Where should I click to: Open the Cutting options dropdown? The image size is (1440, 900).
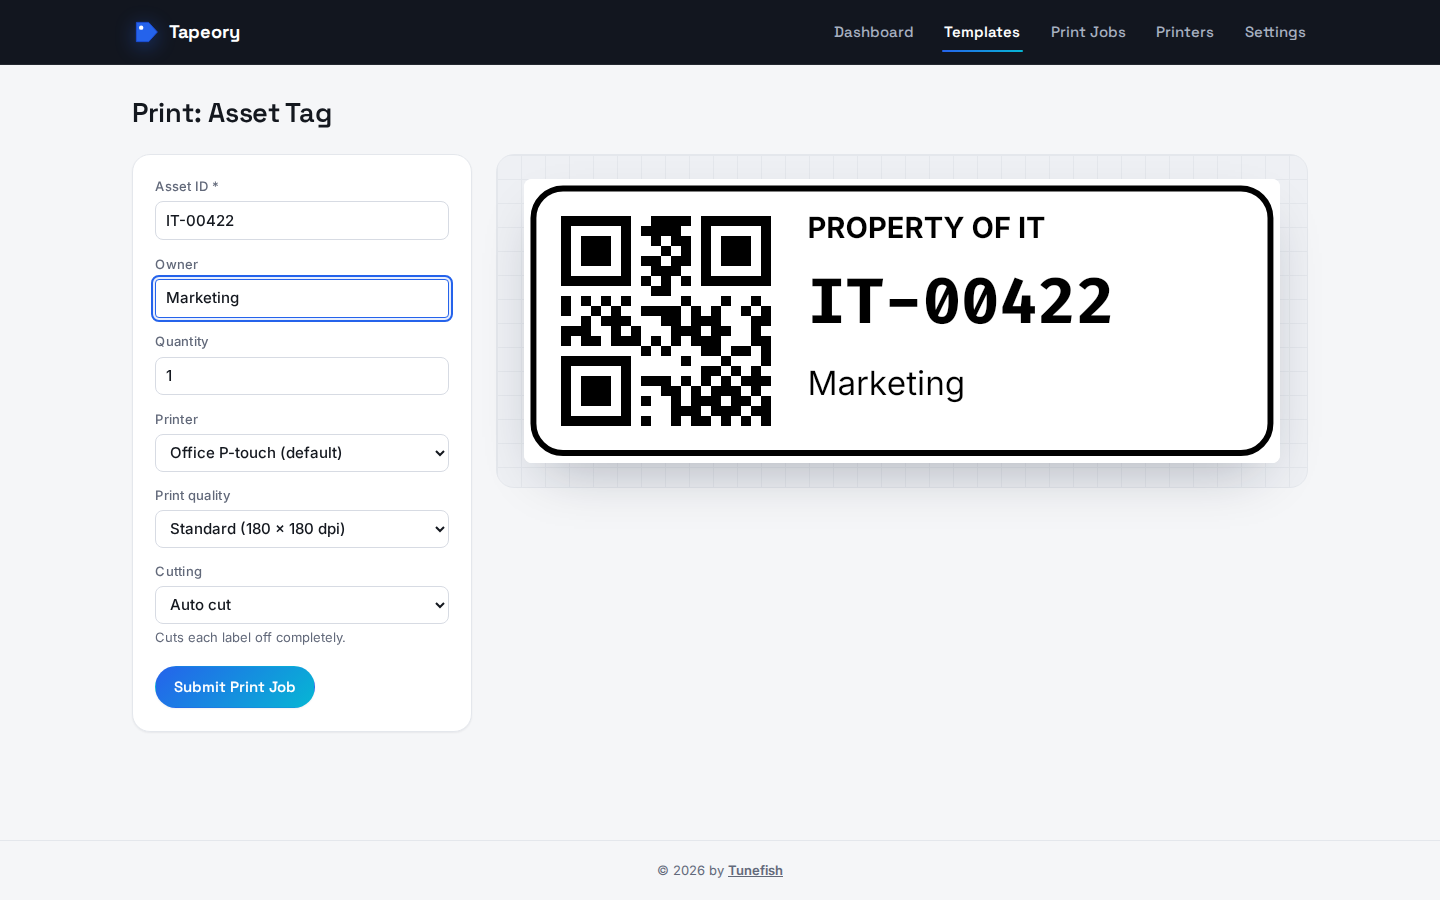[302, 605]
